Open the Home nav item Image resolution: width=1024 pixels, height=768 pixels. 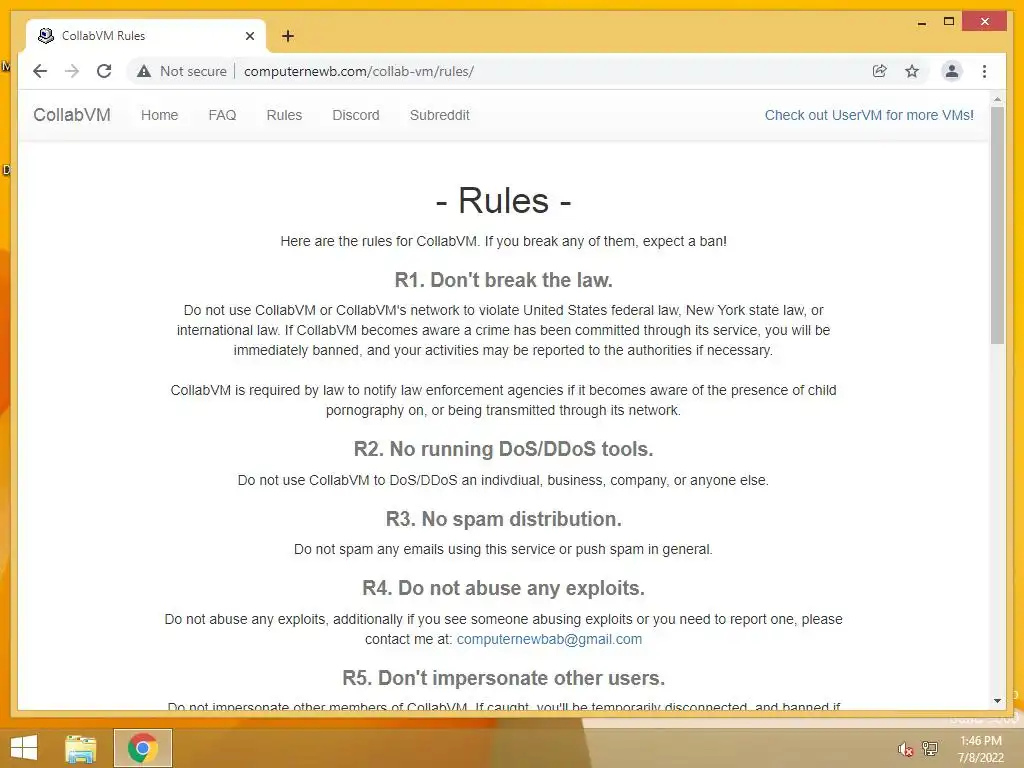pos(159,115)
